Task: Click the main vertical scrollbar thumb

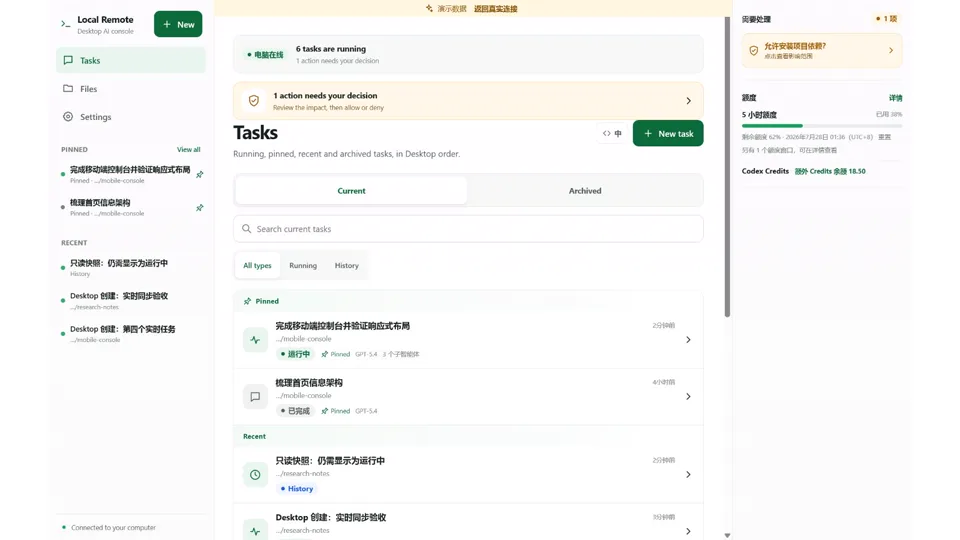Action: pyautogui.click(x=727, y=165)
